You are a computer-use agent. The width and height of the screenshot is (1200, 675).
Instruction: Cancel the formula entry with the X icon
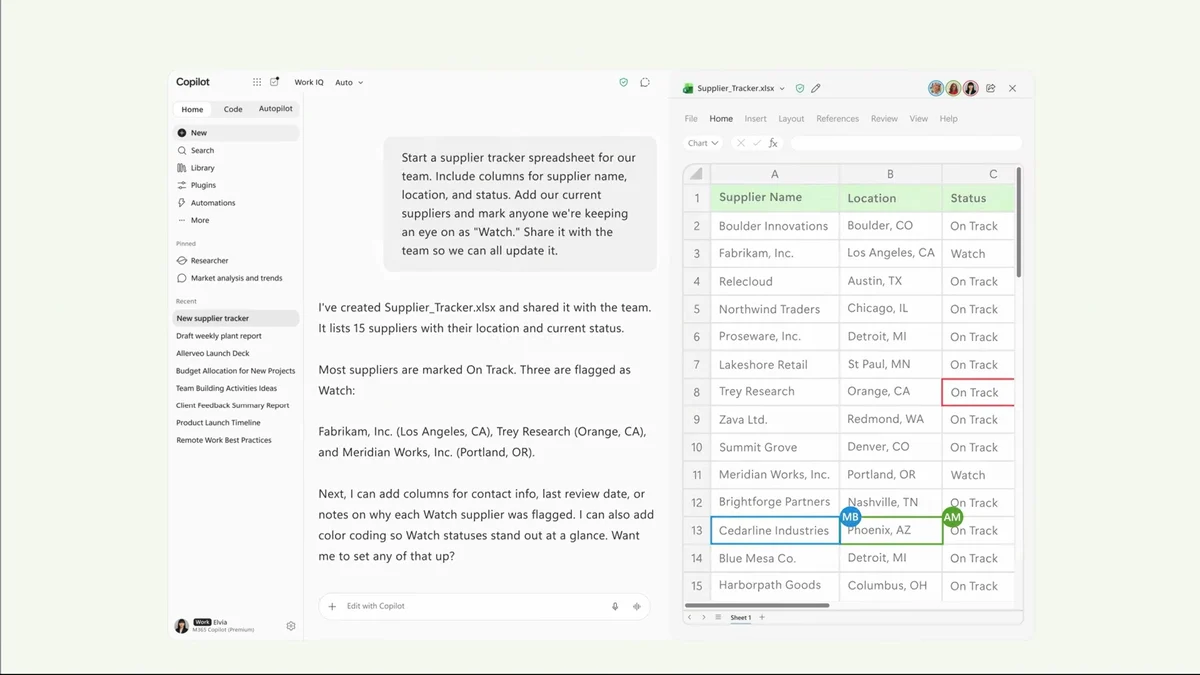coord(741,143)
